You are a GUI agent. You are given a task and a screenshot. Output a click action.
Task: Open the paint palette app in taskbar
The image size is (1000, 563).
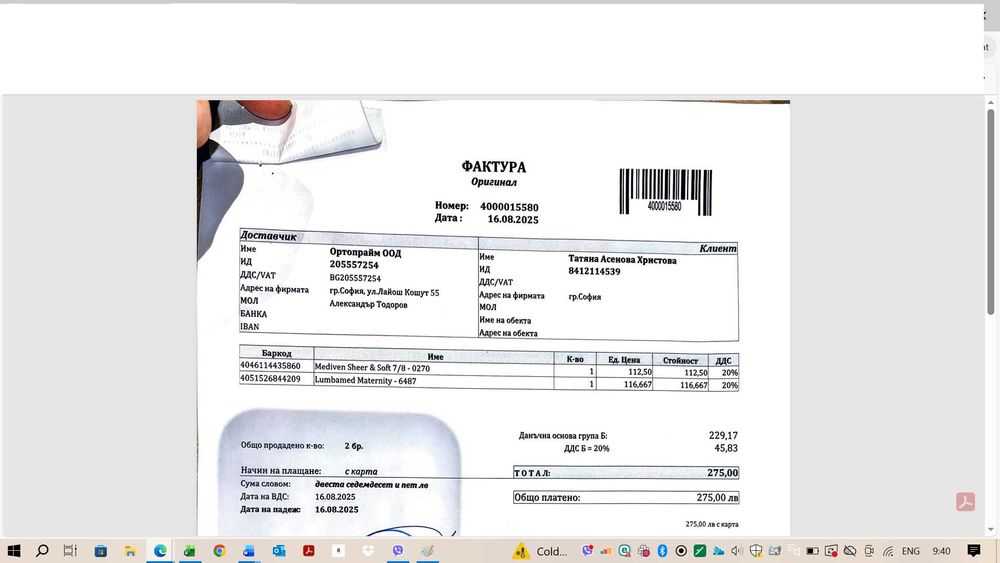(427, 551)
